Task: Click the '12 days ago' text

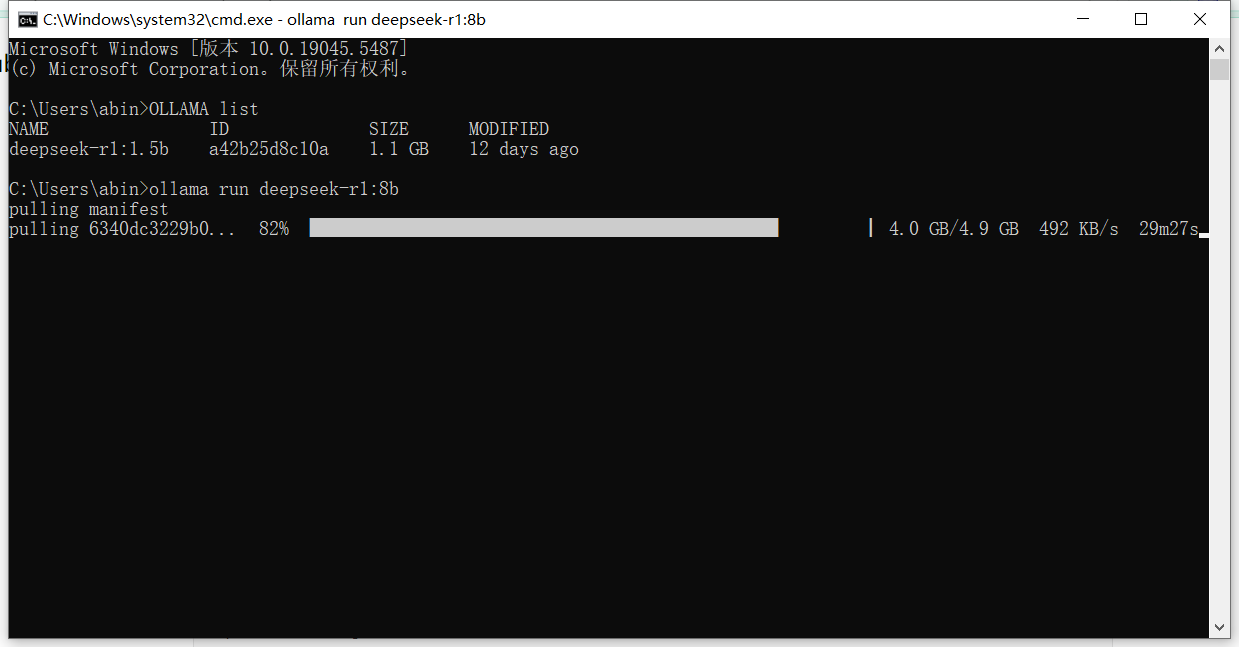Action: tap(524, 149)
